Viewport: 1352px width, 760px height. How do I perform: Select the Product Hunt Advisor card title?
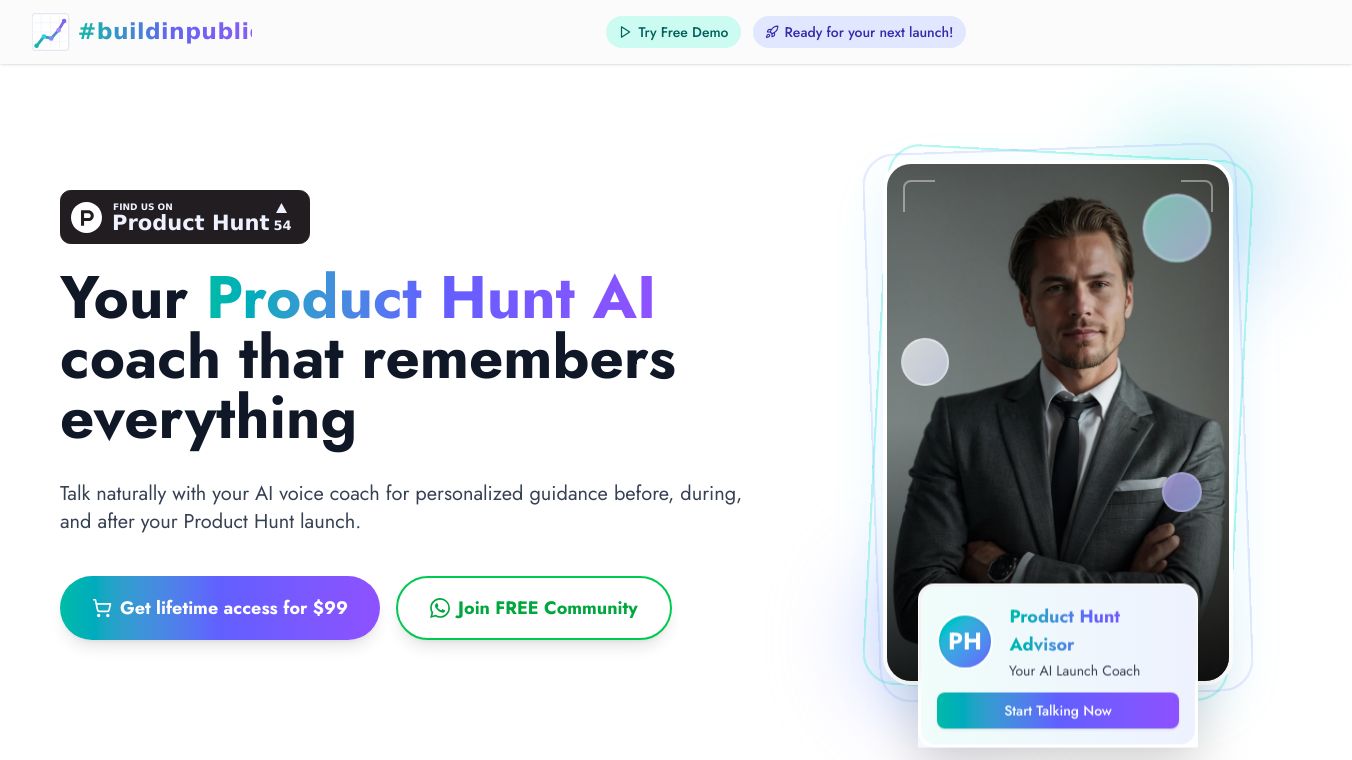(x=1064, y=630)
